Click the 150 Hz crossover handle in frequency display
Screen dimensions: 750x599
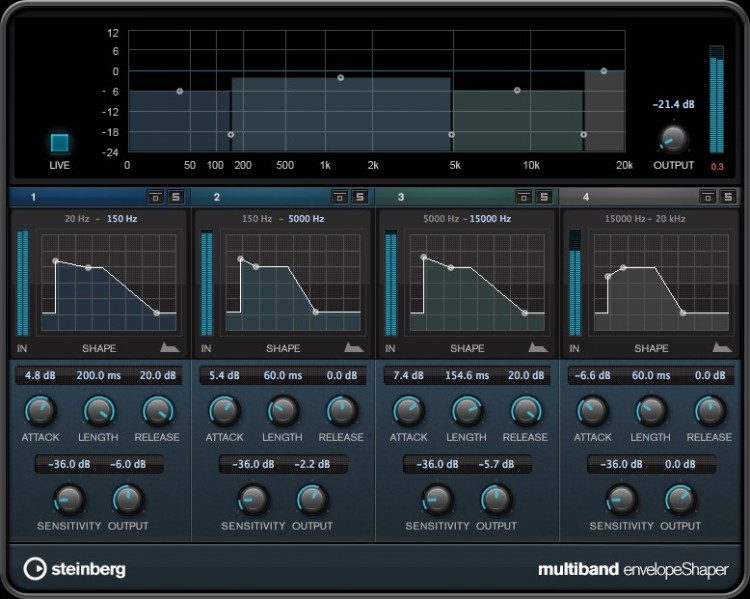[x=231, y=134]
